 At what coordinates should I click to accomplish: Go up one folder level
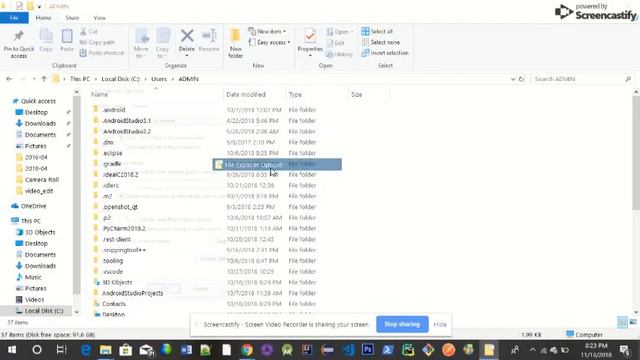point(44,79)
